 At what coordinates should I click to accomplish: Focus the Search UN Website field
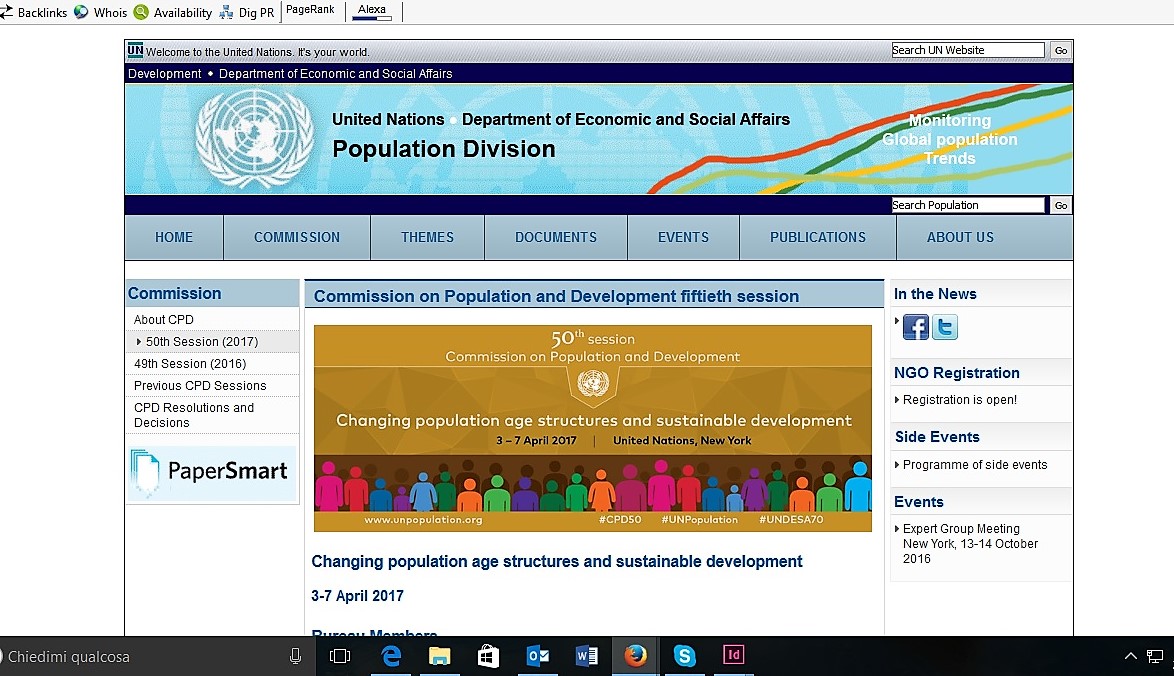967,50
